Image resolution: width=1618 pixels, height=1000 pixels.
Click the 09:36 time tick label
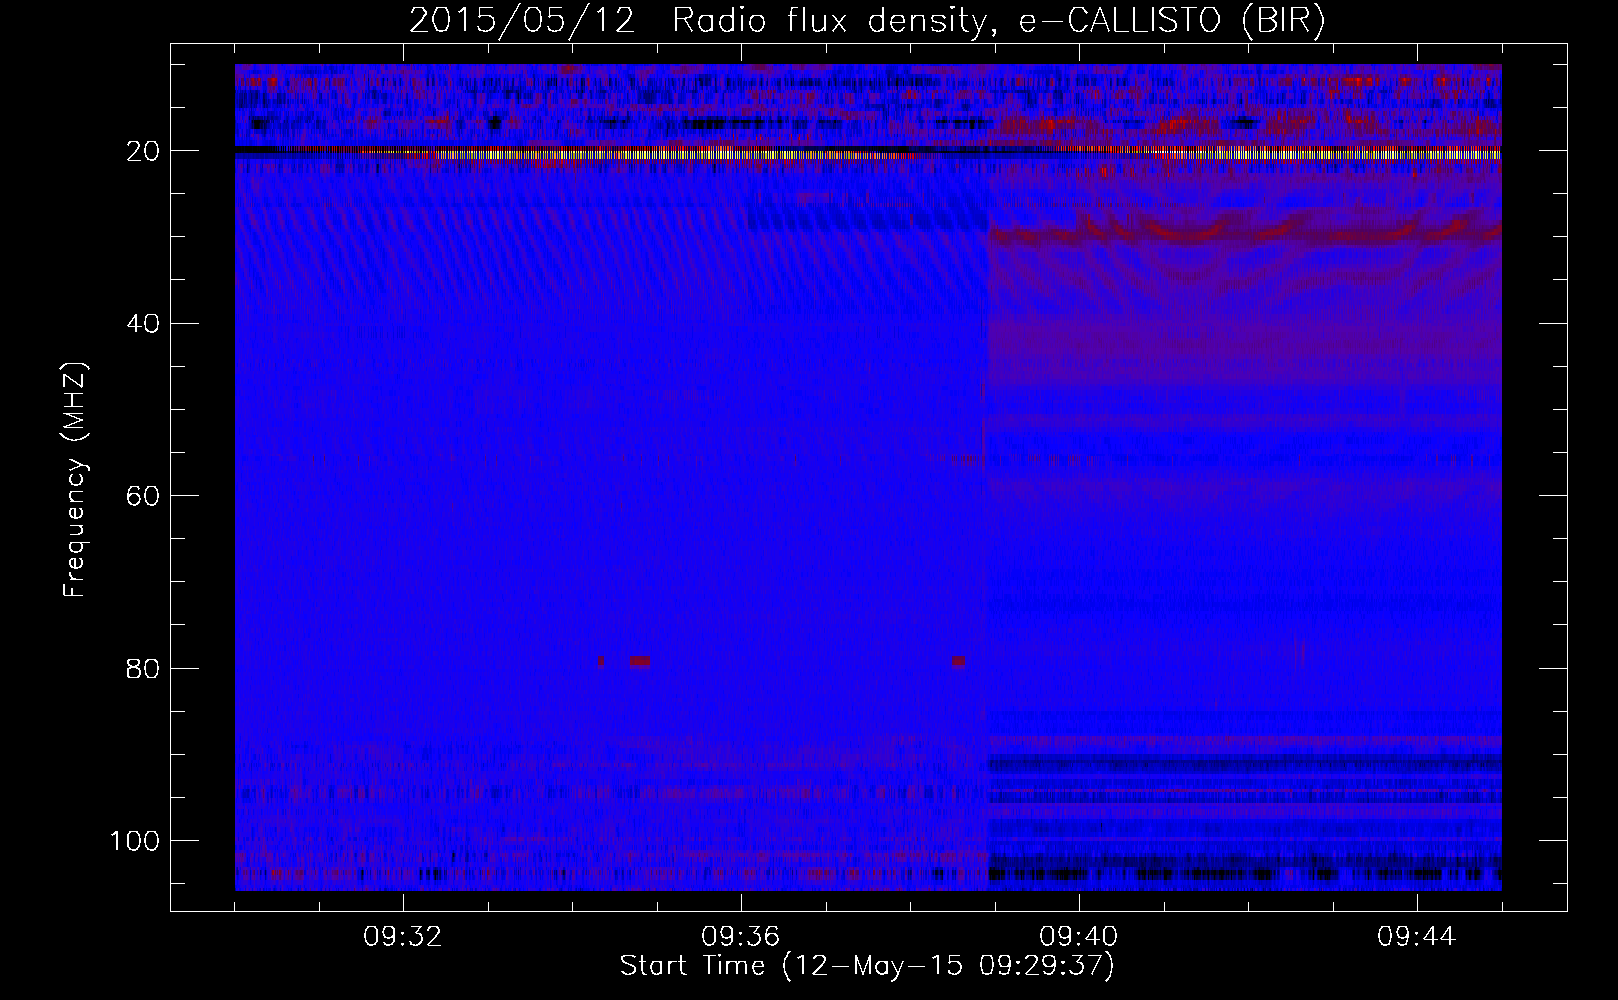(x=741, y=937)
